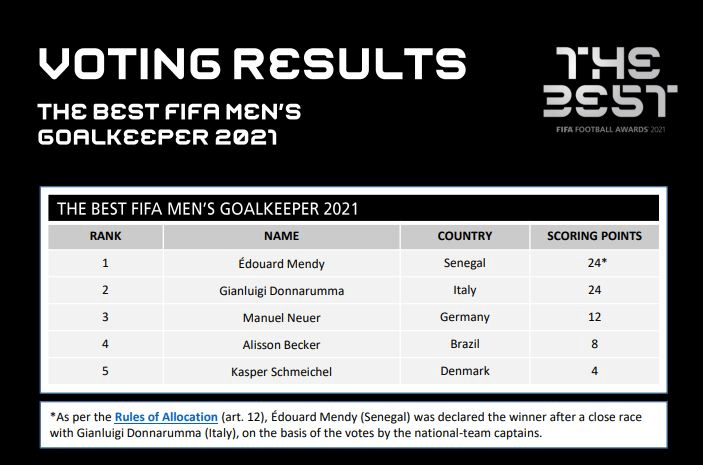Viewport: 703px width, 465px height.
Task: Click the VOTING RESULTS heading
Action: click(x=251, y=64)
